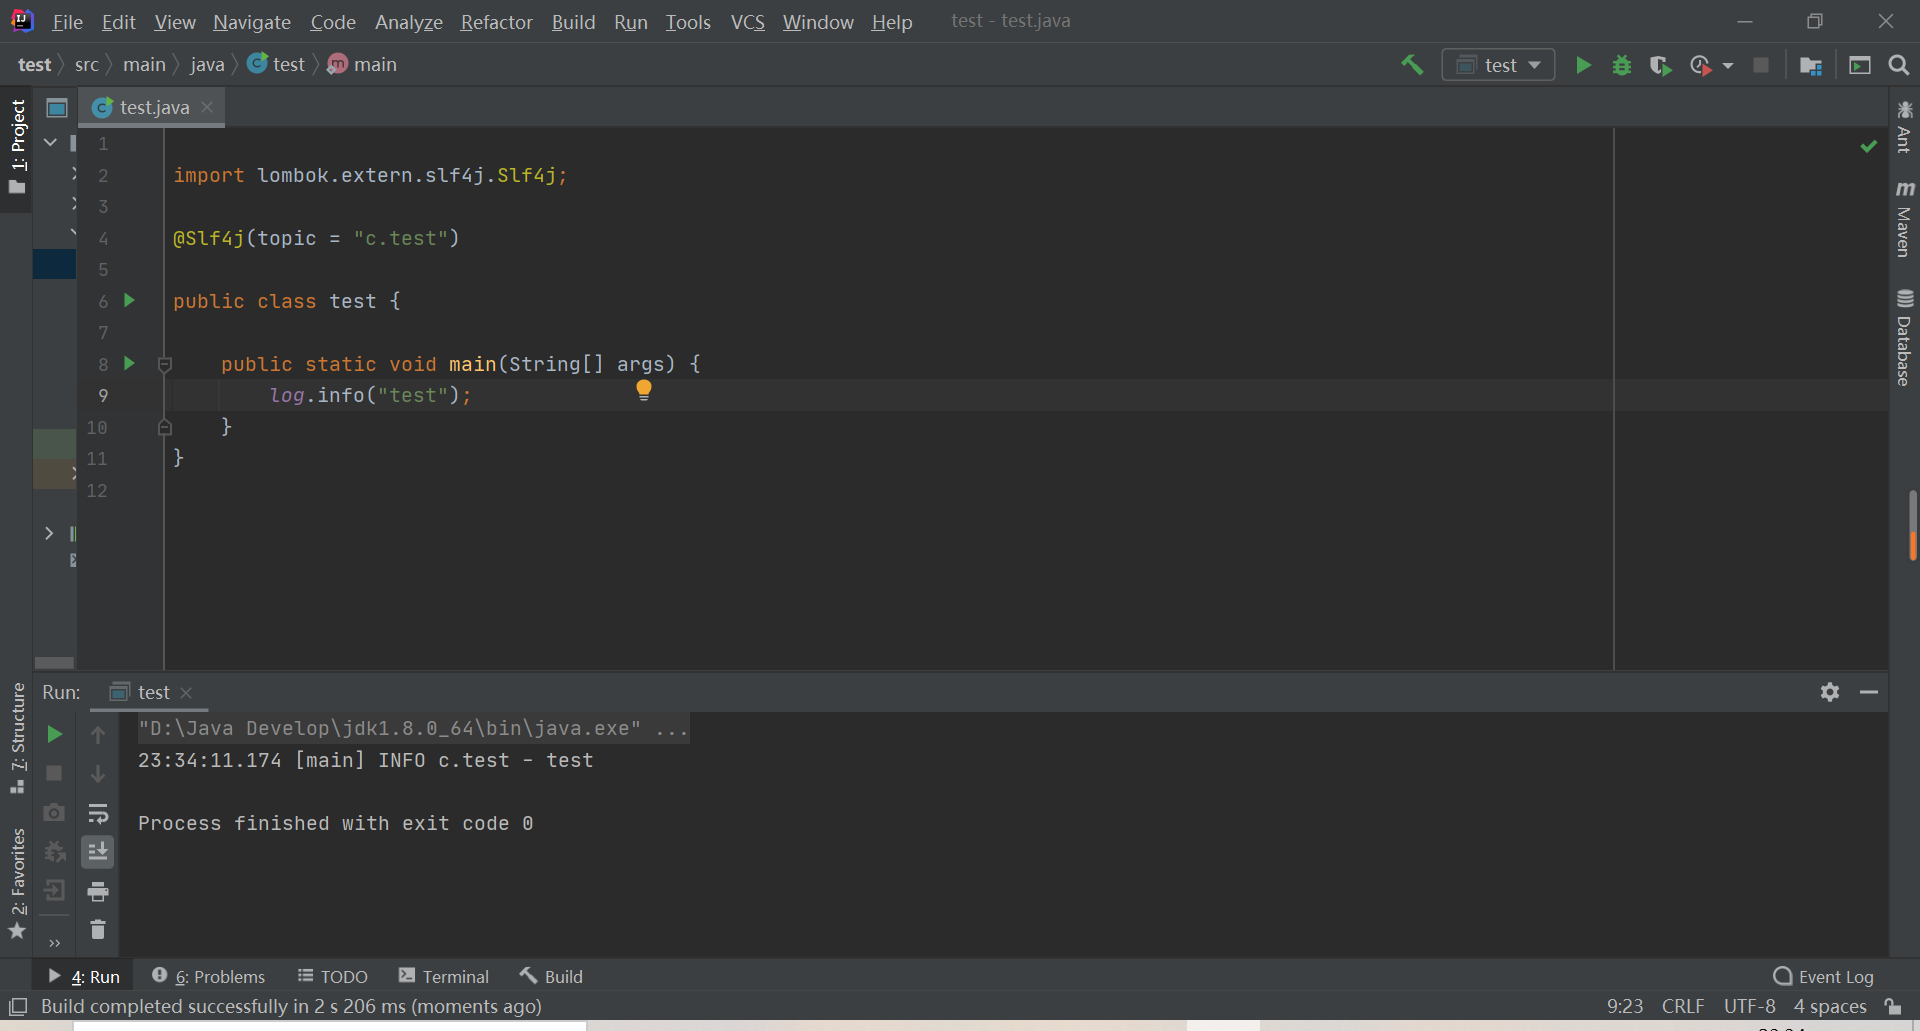The width and height of the screenshot is (1920, 1031).
Task: Close the 'test' Run tab
Action: 186,692
